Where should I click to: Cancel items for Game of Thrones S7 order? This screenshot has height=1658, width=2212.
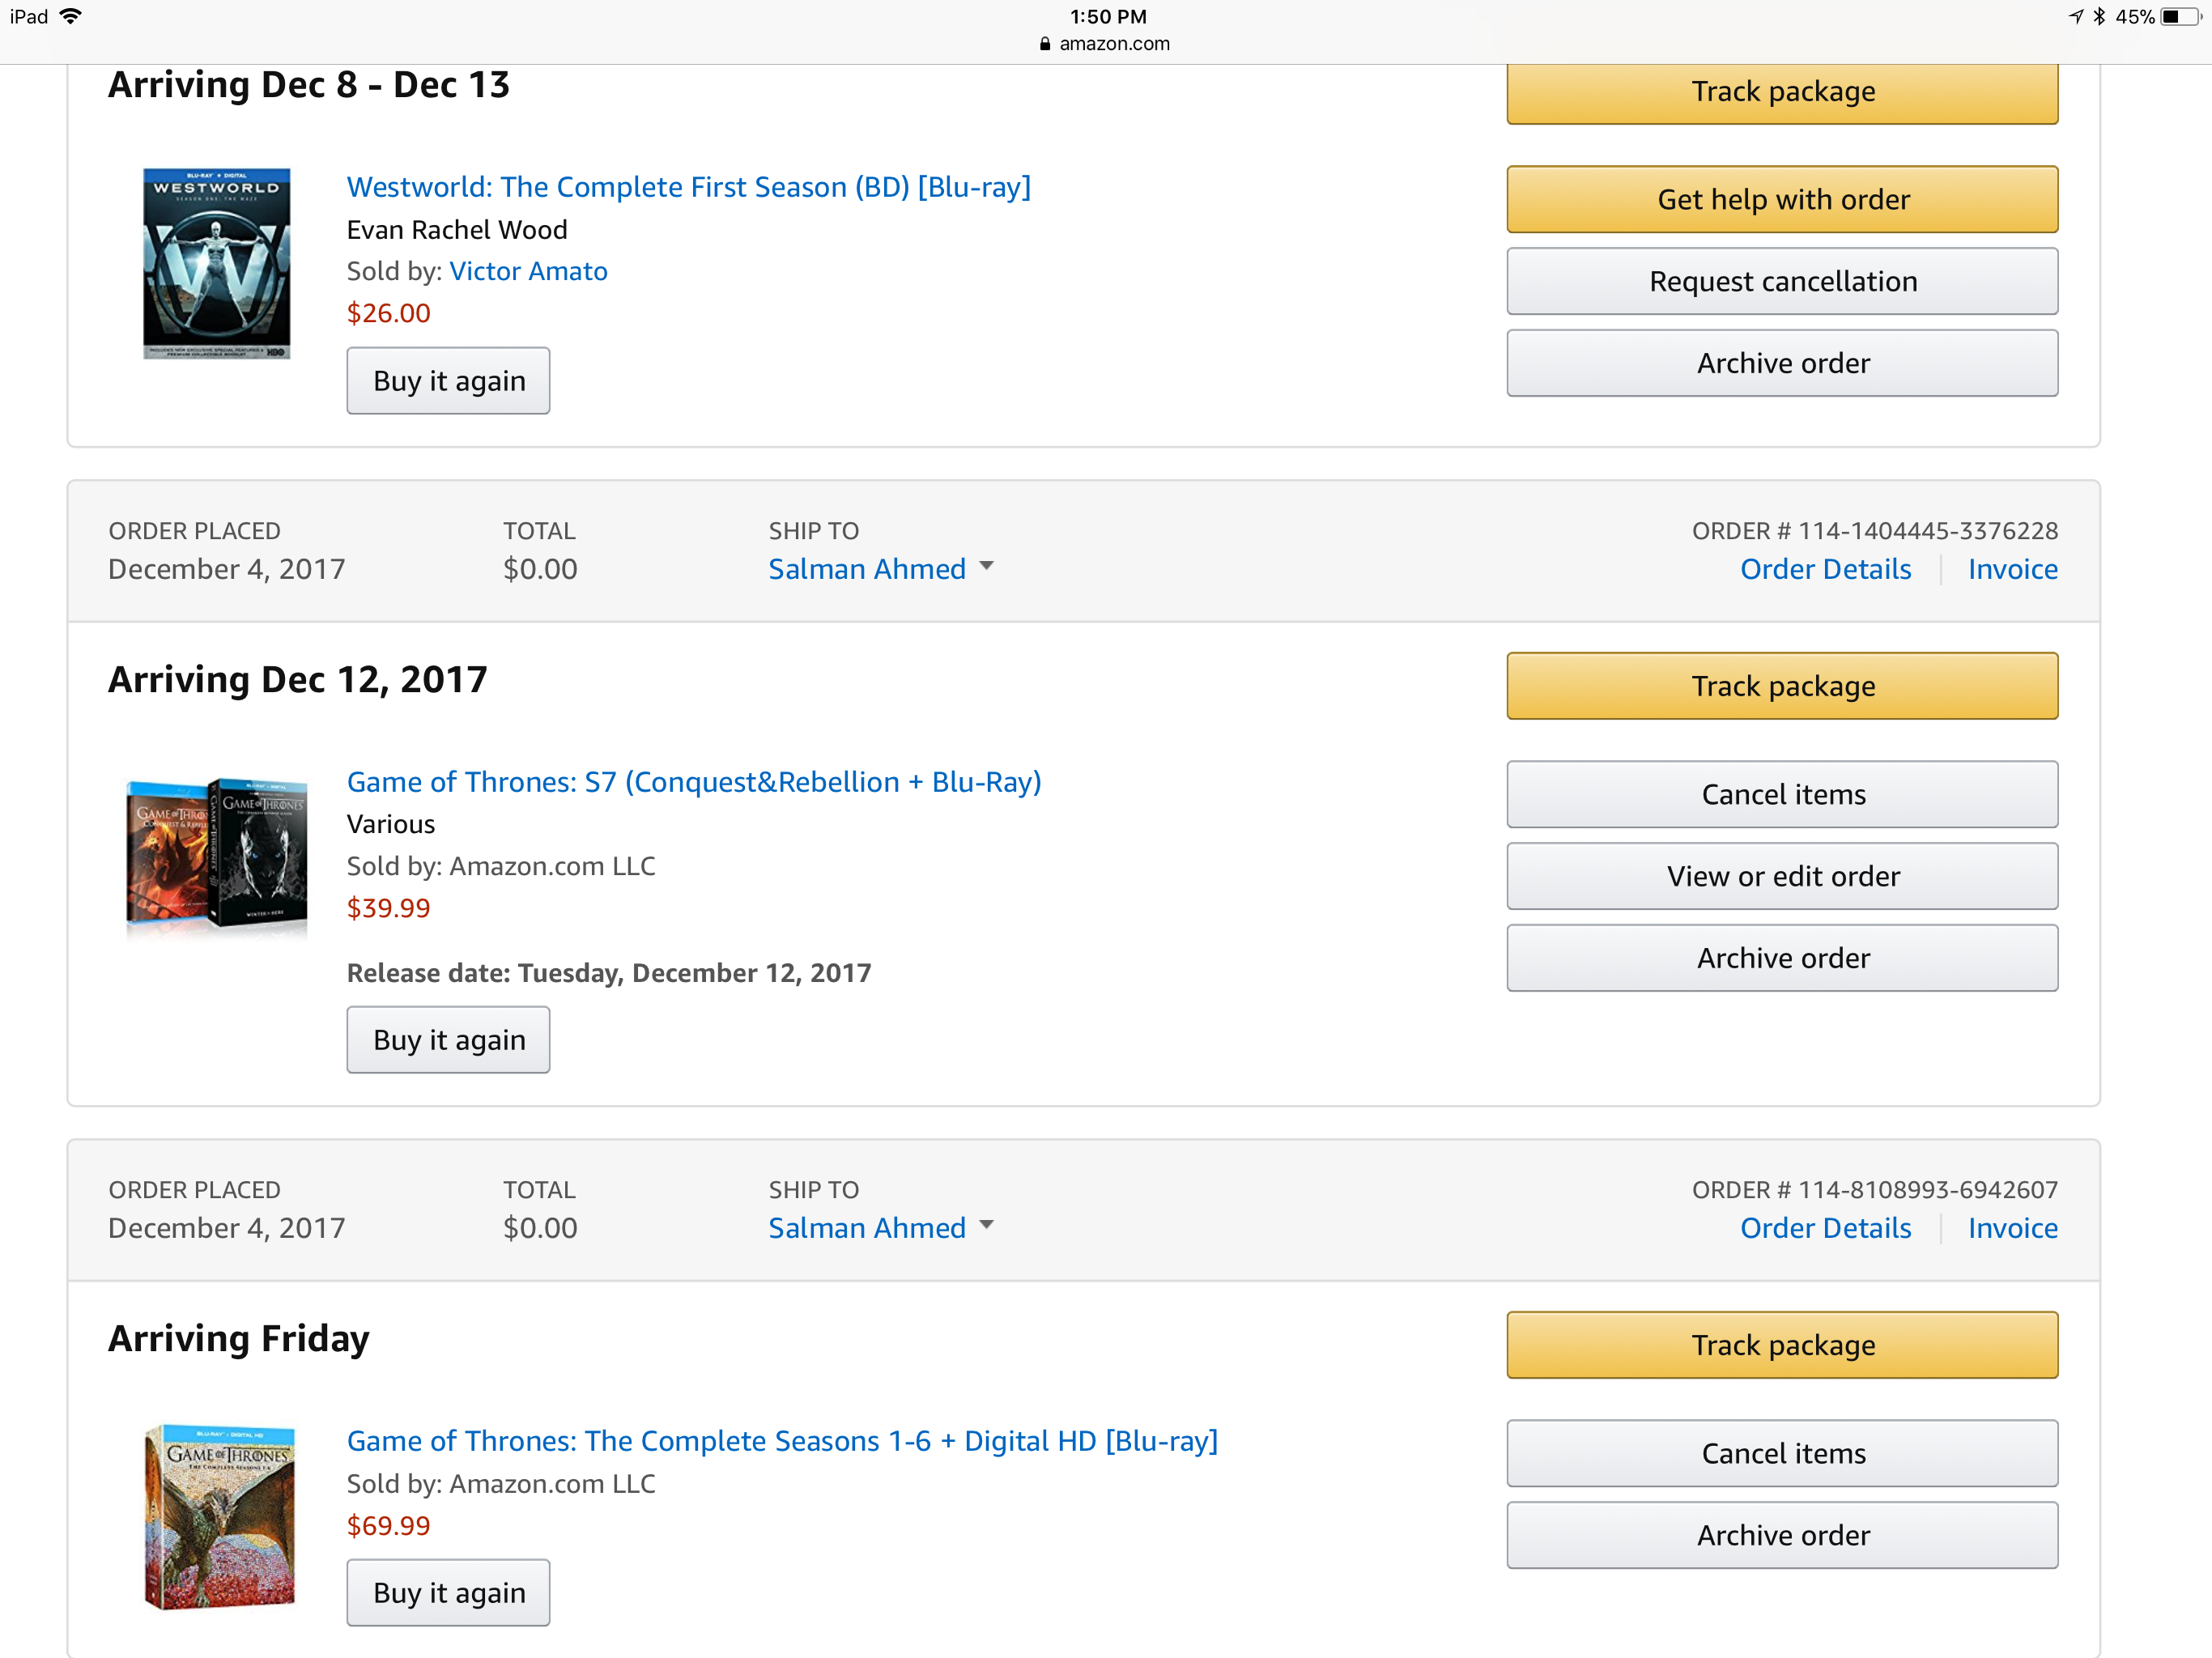point(1782,794)
